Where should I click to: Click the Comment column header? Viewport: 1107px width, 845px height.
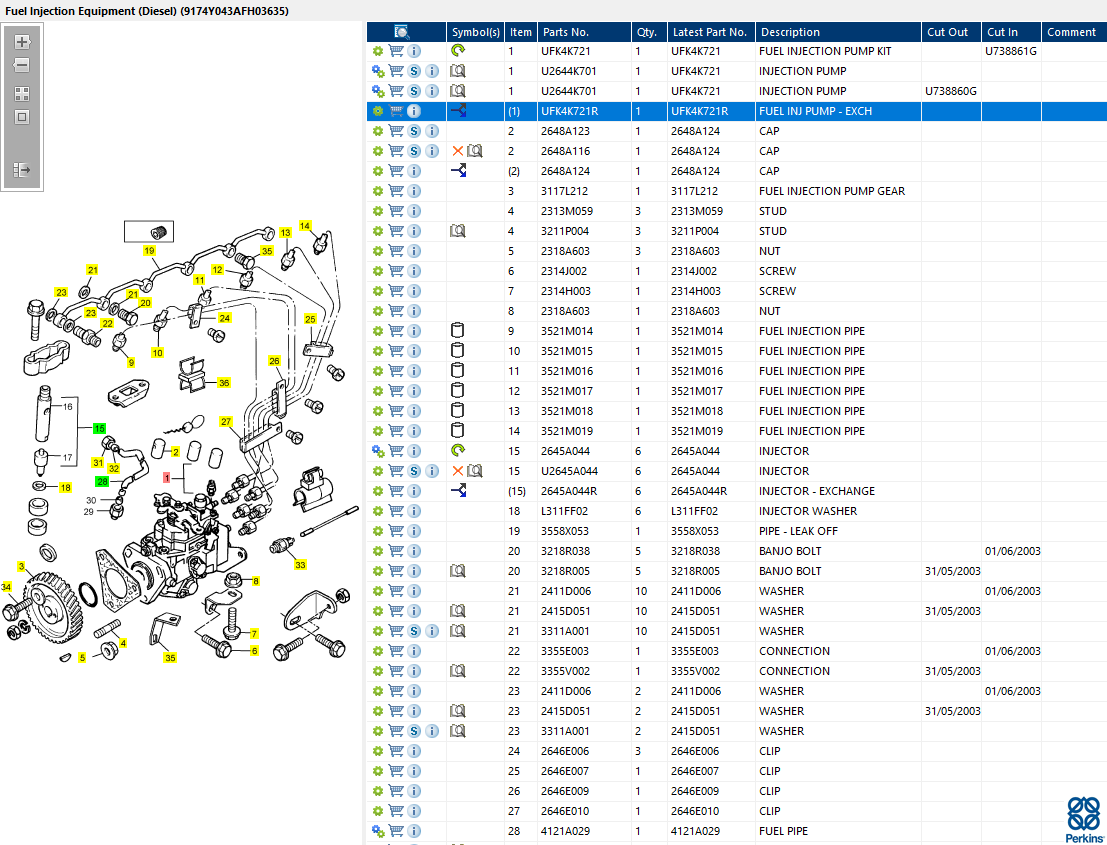point(1074,32)
